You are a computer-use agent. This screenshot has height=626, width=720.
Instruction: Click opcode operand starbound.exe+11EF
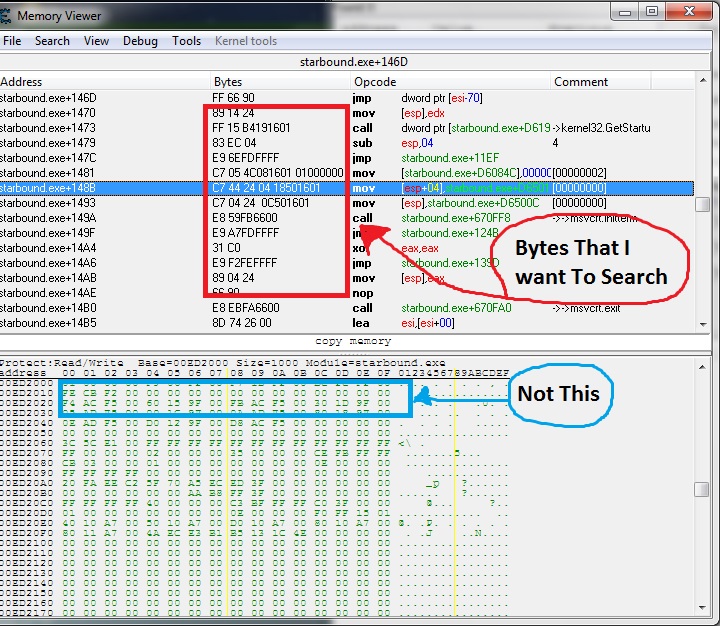tap(450, 158)
